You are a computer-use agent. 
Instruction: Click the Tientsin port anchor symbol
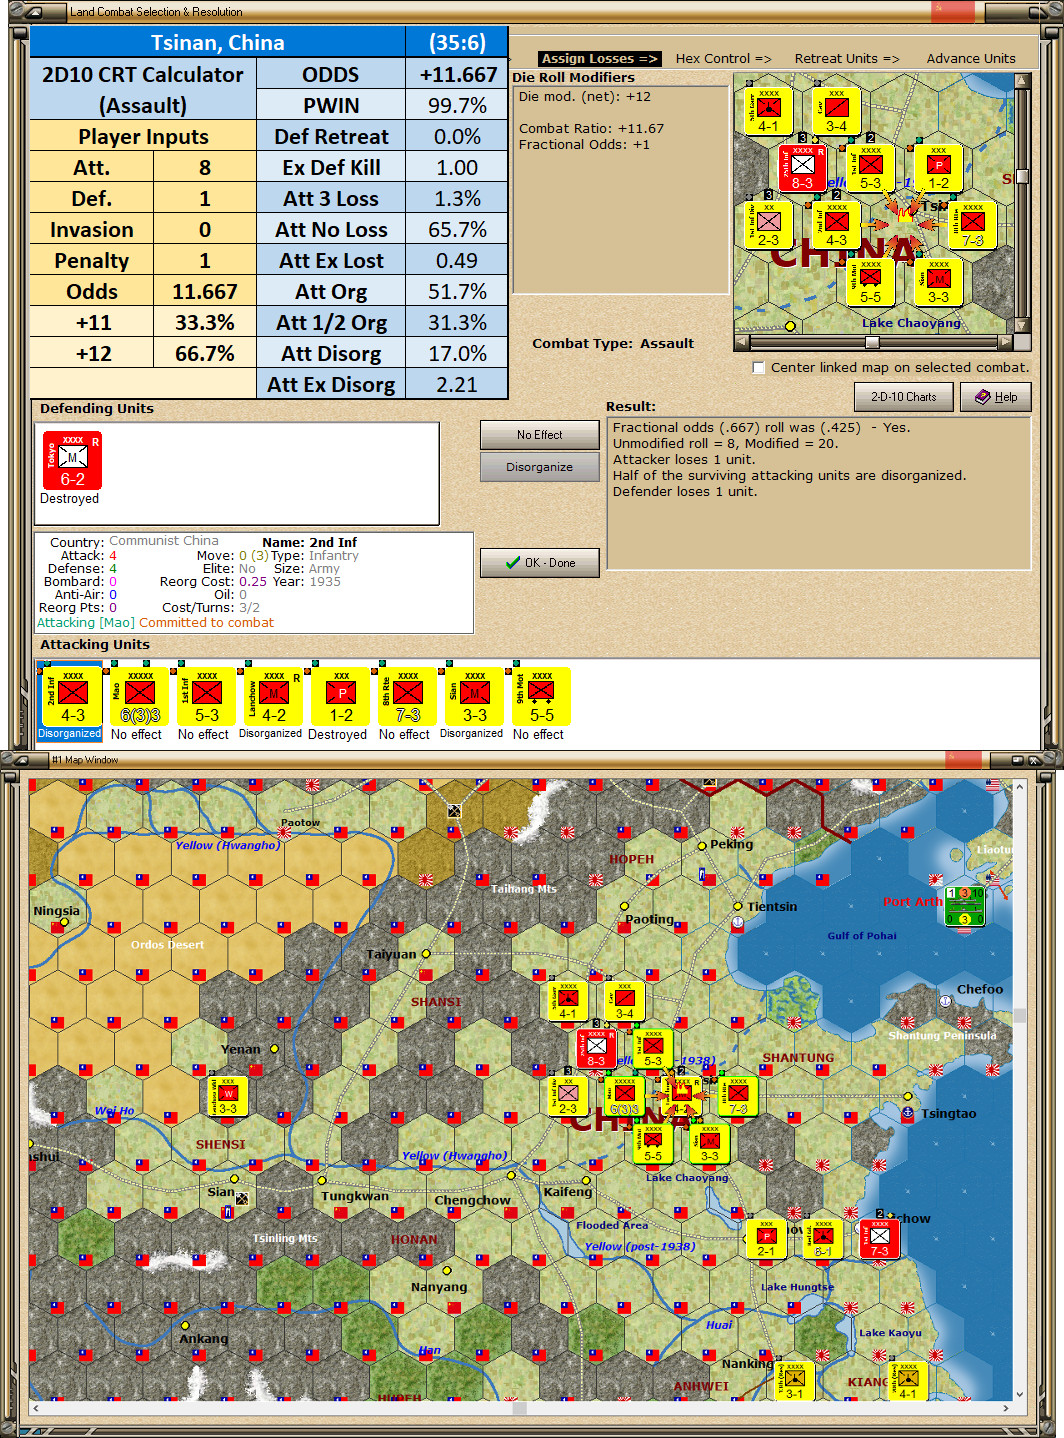737,924
